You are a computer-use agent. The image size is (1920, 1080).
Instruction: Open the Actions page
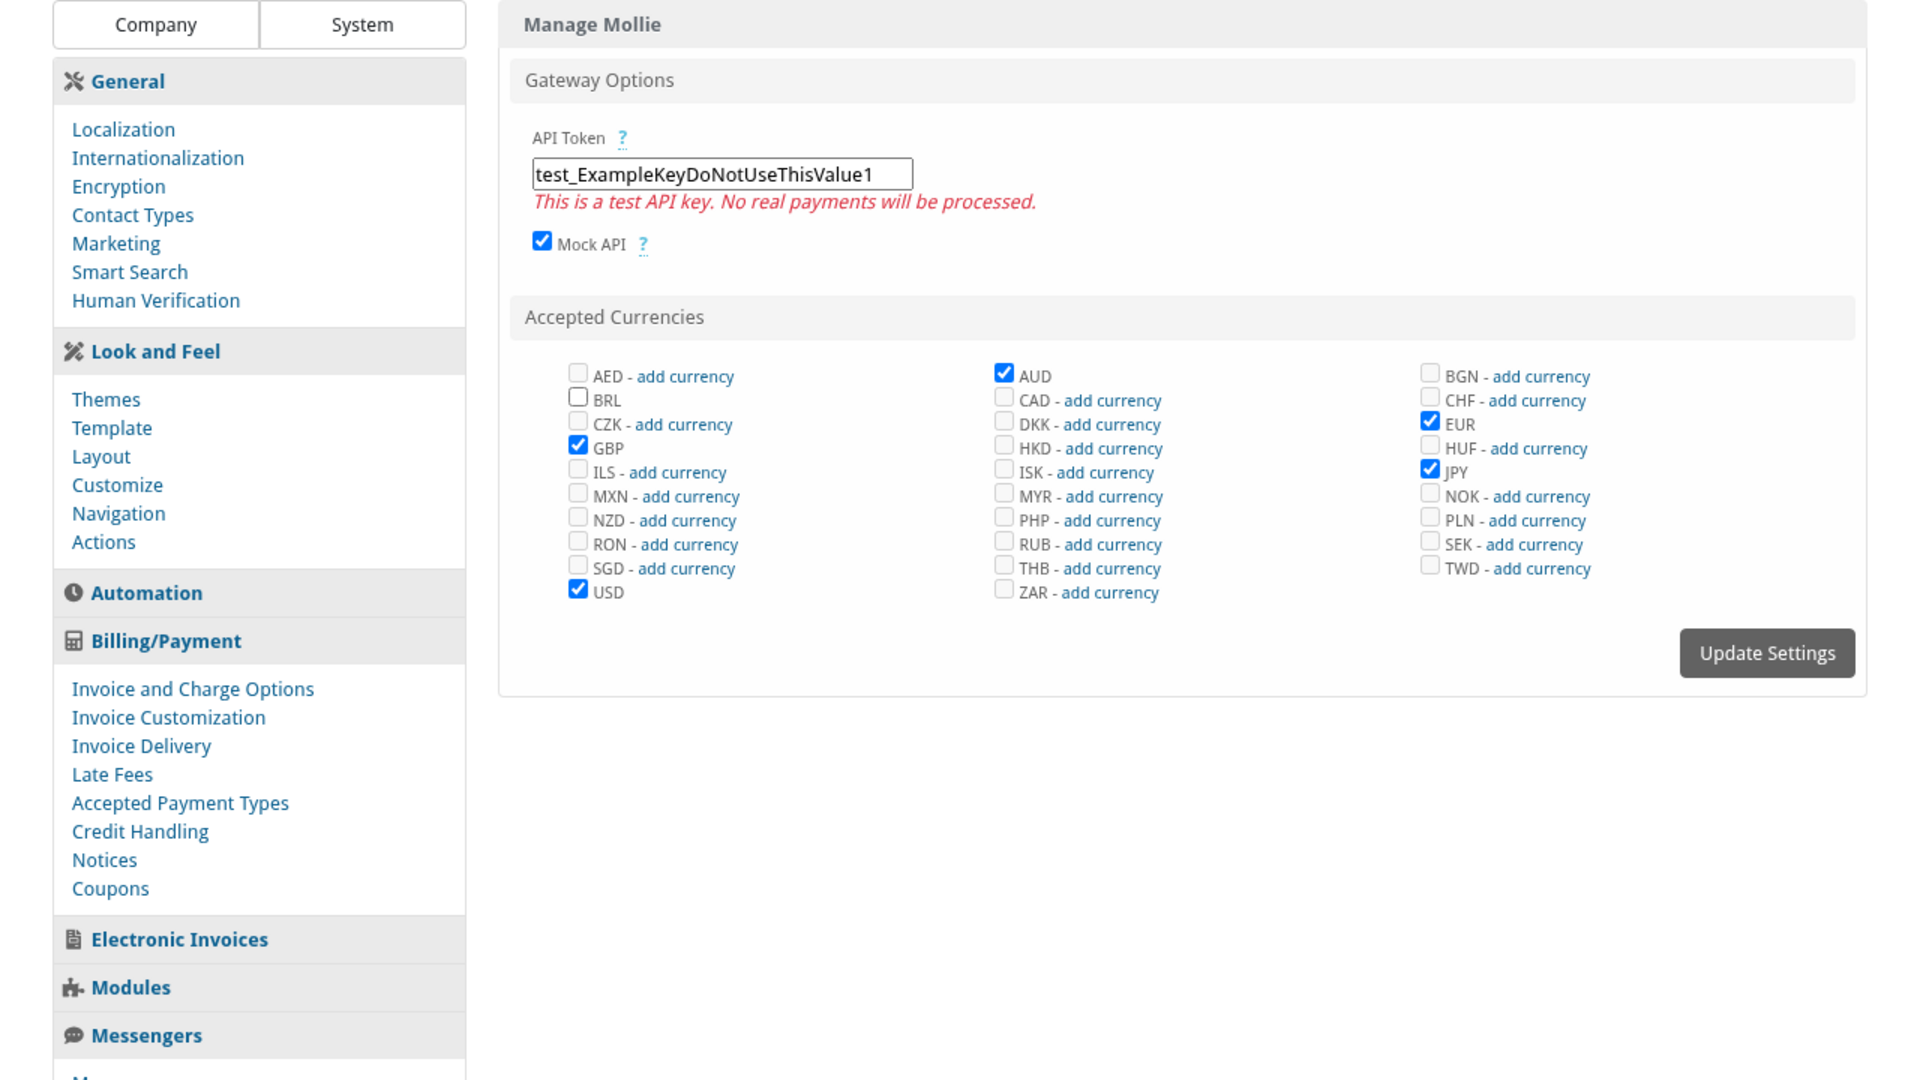(104, 542)
